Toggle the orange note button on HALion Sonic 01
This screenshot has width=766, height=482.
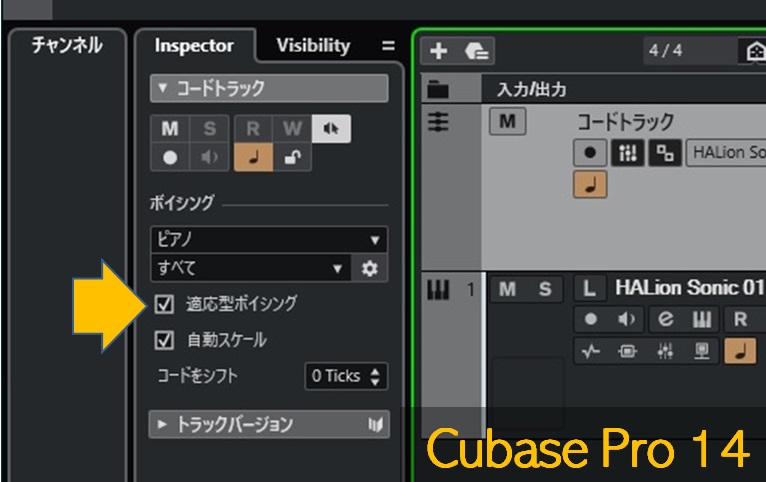(740, 351)
